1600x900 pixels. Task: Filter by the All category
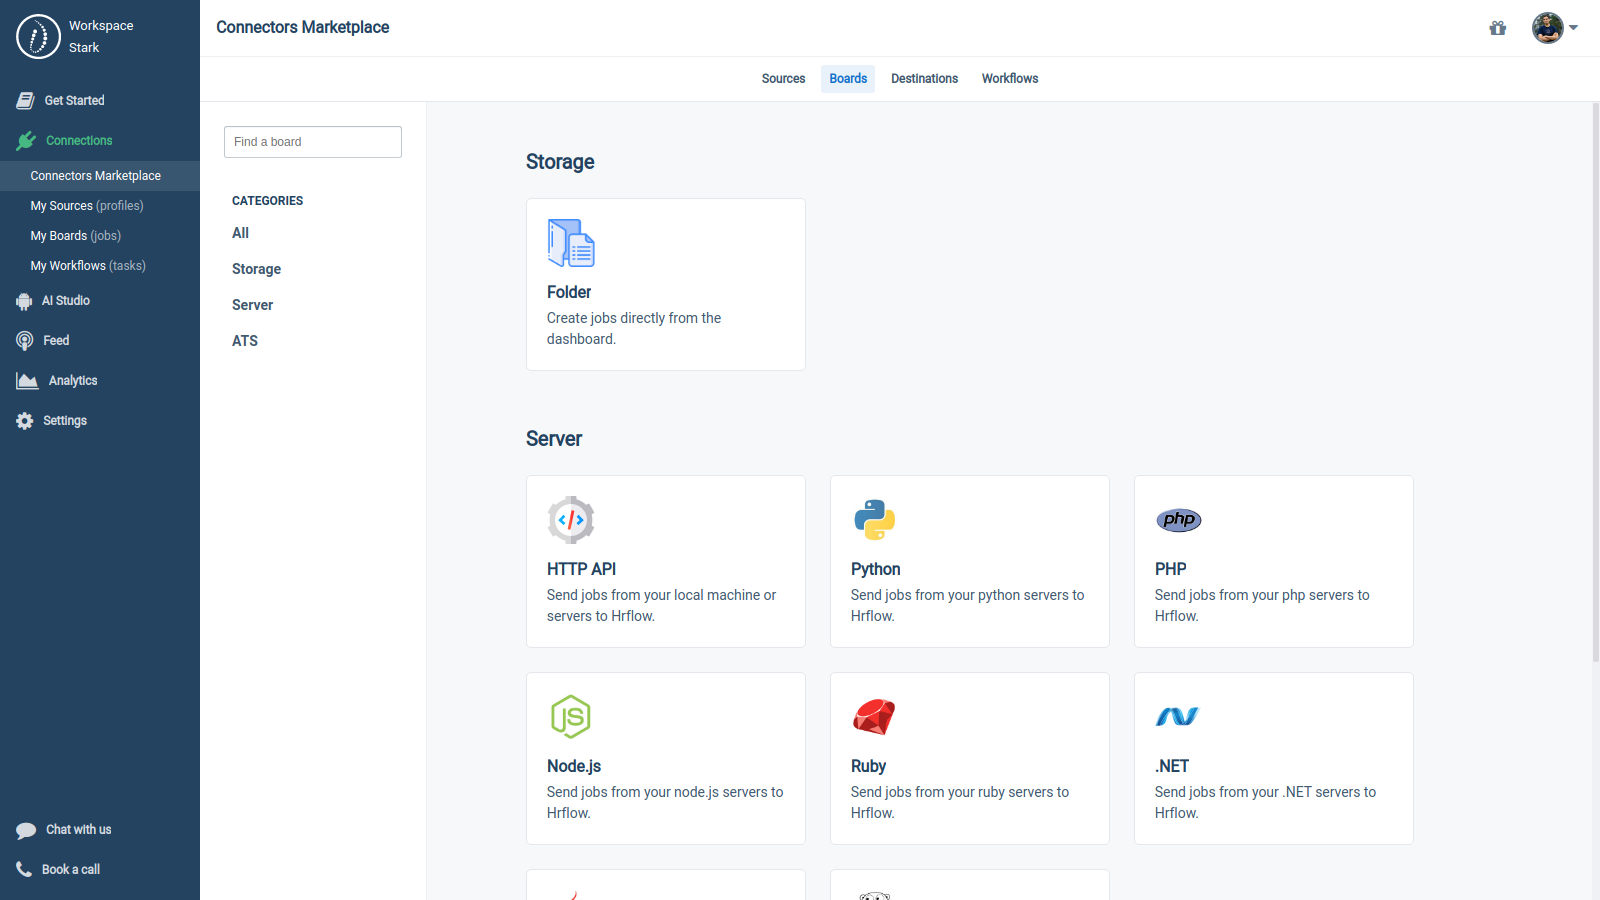(x=240, y=233)
